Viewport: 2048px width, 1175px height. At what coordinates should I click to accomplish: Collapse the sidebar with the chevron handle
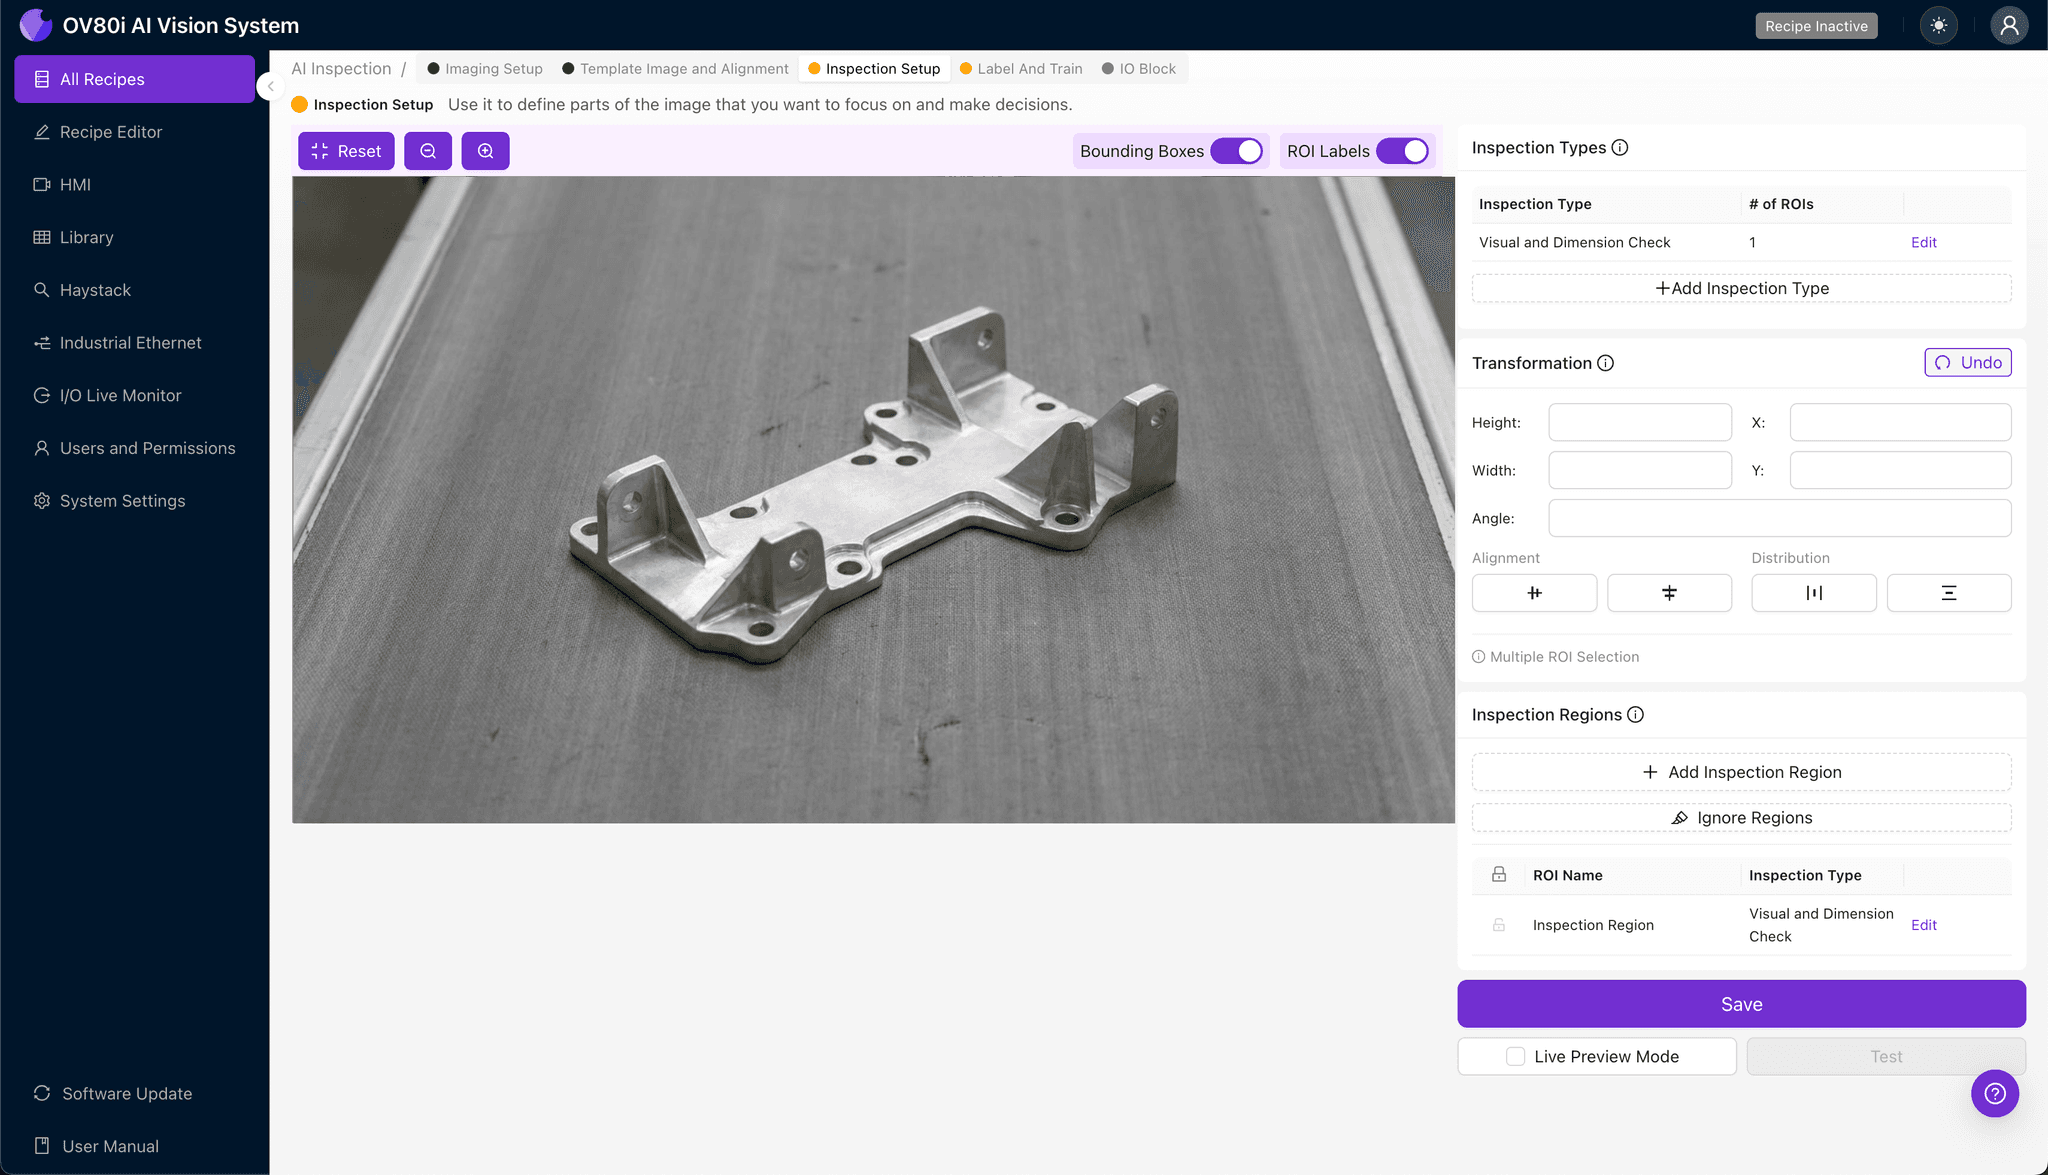coord(270,86)
